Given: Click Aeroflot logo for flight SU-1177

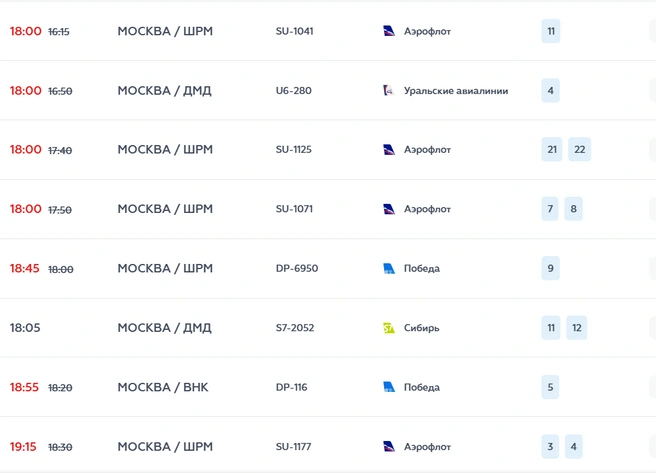Looking at the screenshot, I should [389, 446].
